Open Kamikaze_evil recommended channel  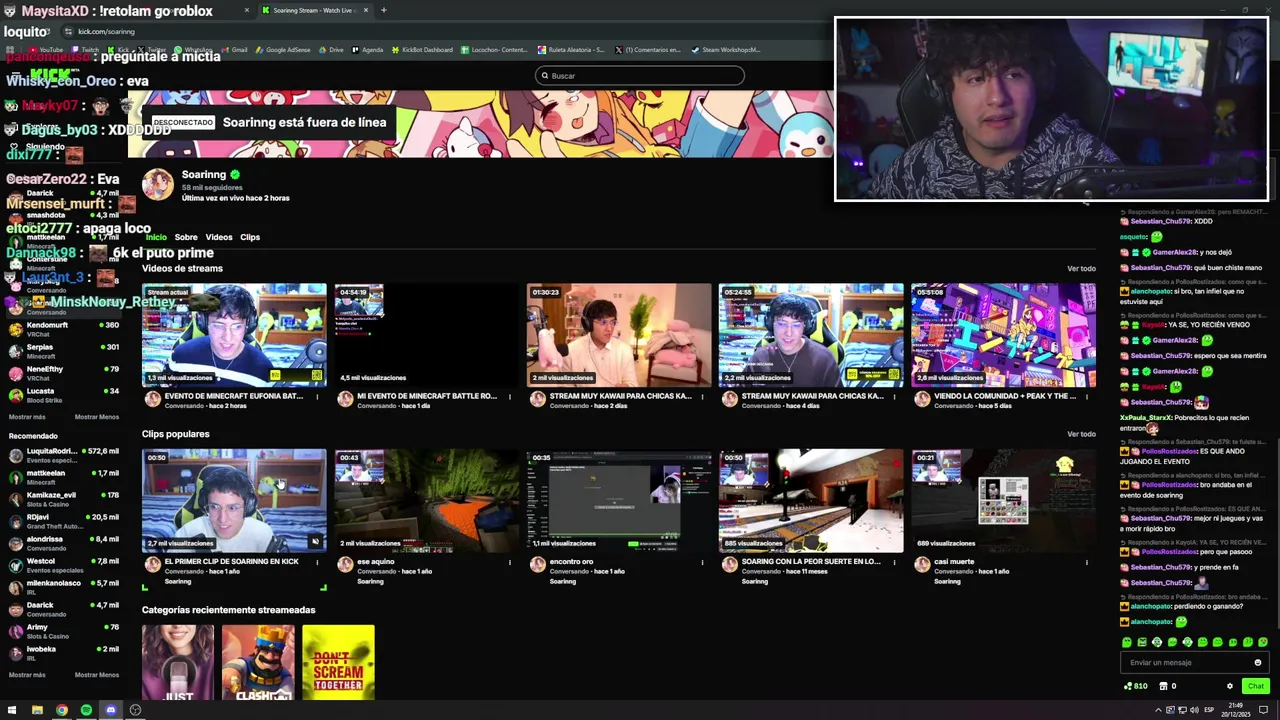tap(64, 499)
